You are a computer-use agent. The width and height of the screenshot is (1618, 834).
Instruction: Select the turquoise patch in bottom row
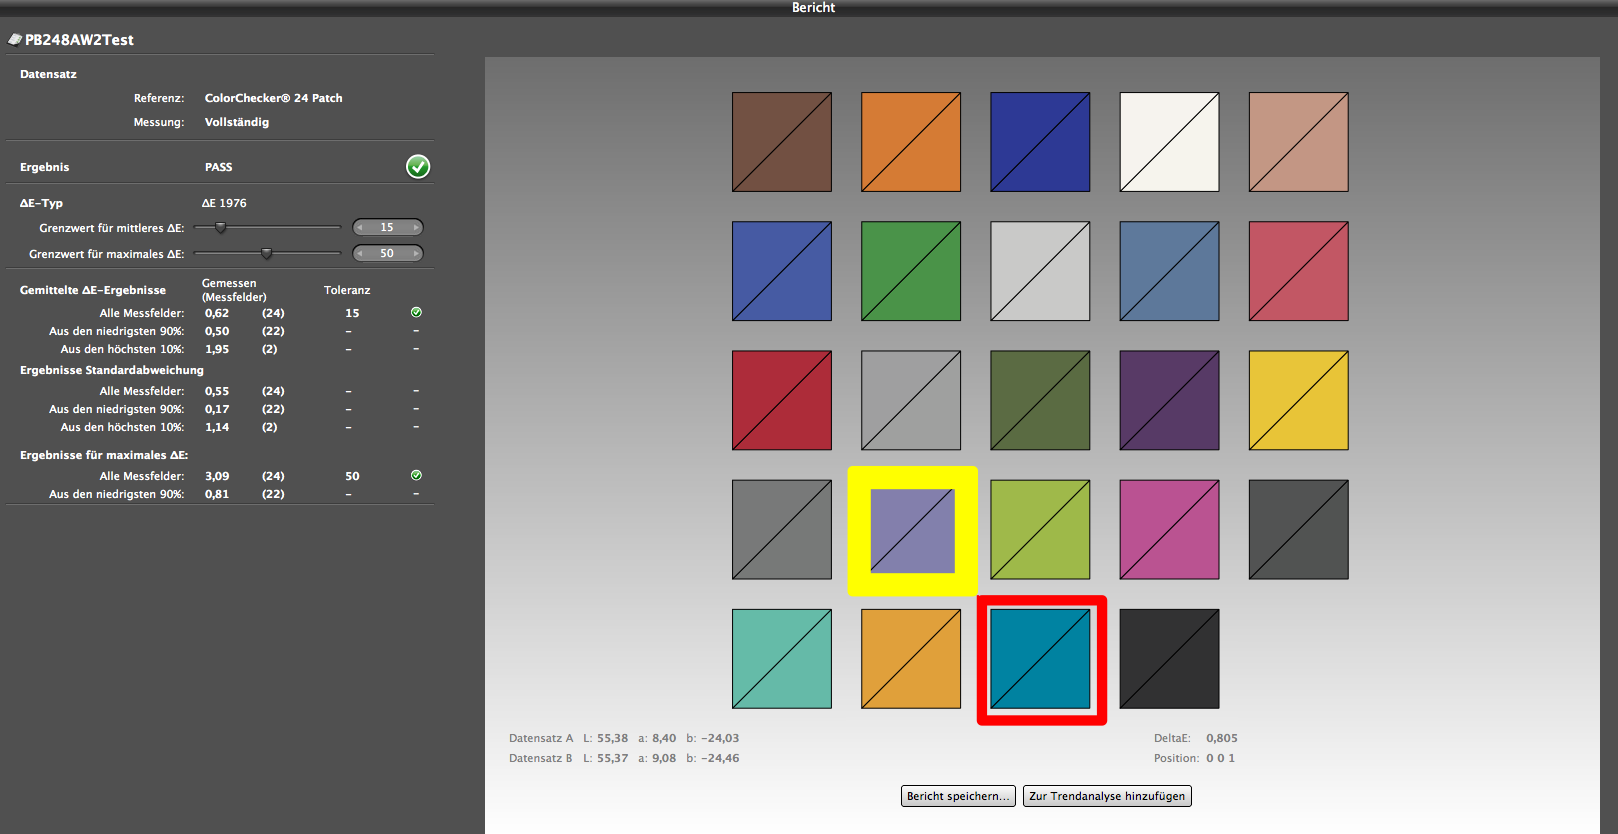[x=782, y=659]
